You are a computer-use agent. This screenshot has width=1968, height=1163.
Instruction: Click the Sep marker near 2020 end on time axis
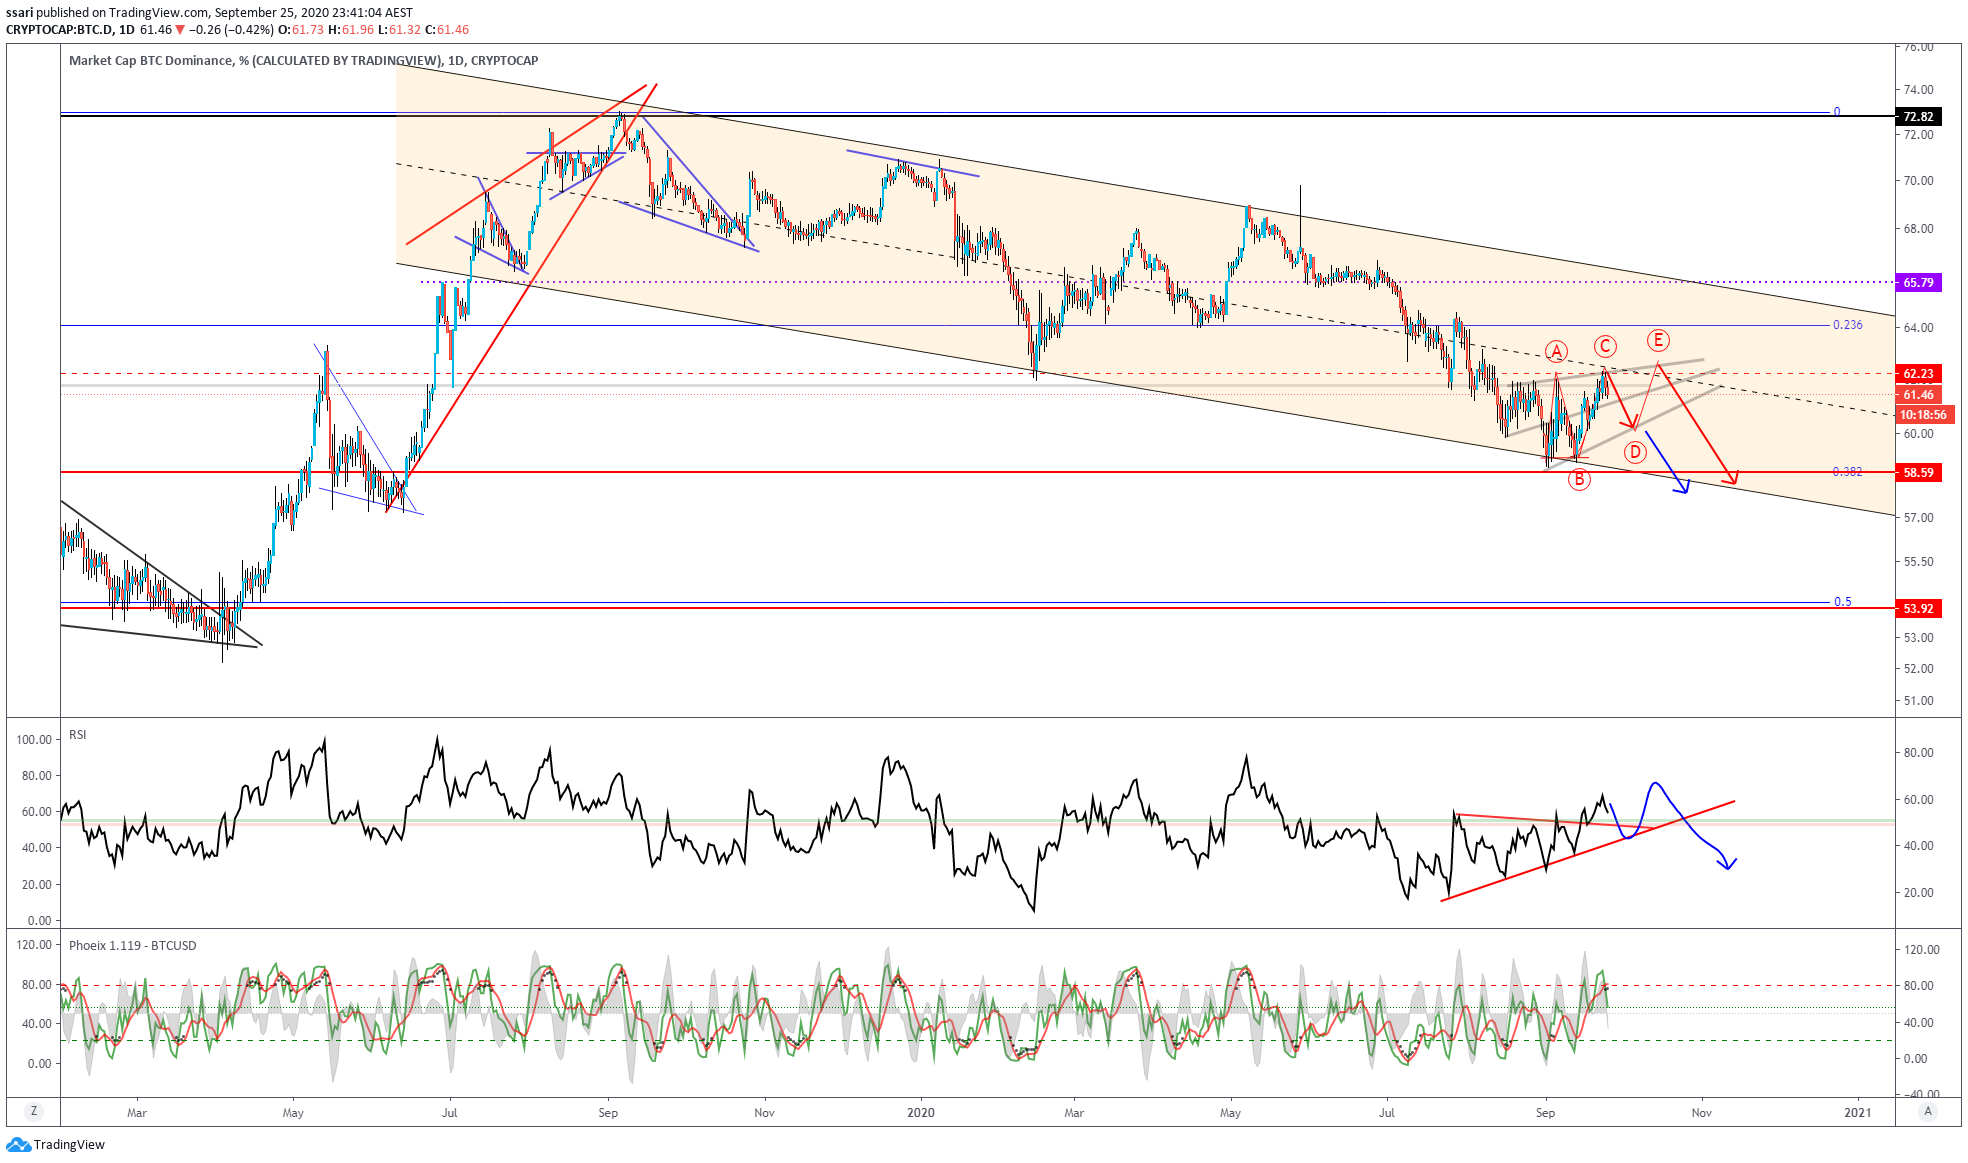1545,1113
